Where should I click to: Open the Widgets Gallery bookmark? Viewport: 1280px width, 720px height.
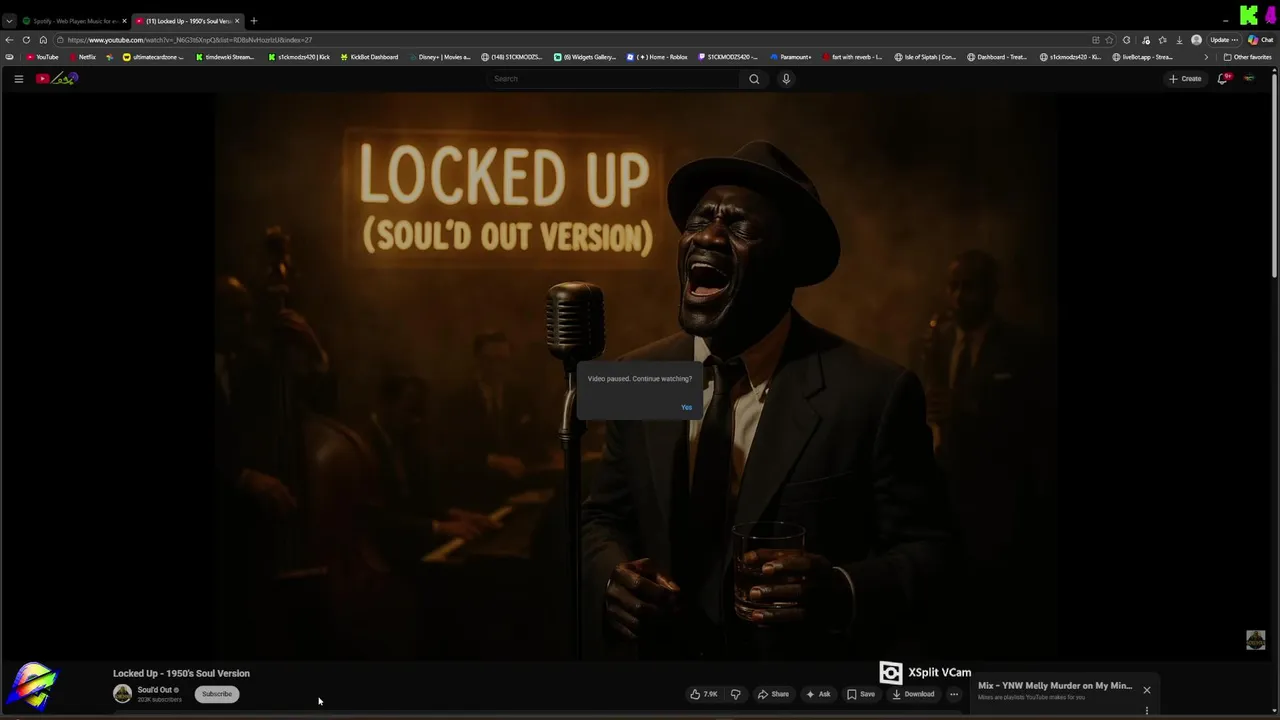pos(585,57)
